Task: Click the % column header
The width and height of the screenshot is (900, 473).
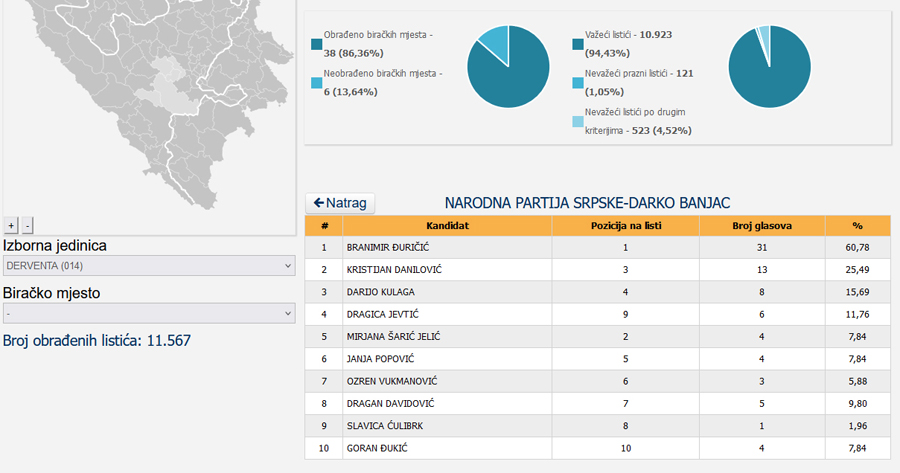Action: 857,226
